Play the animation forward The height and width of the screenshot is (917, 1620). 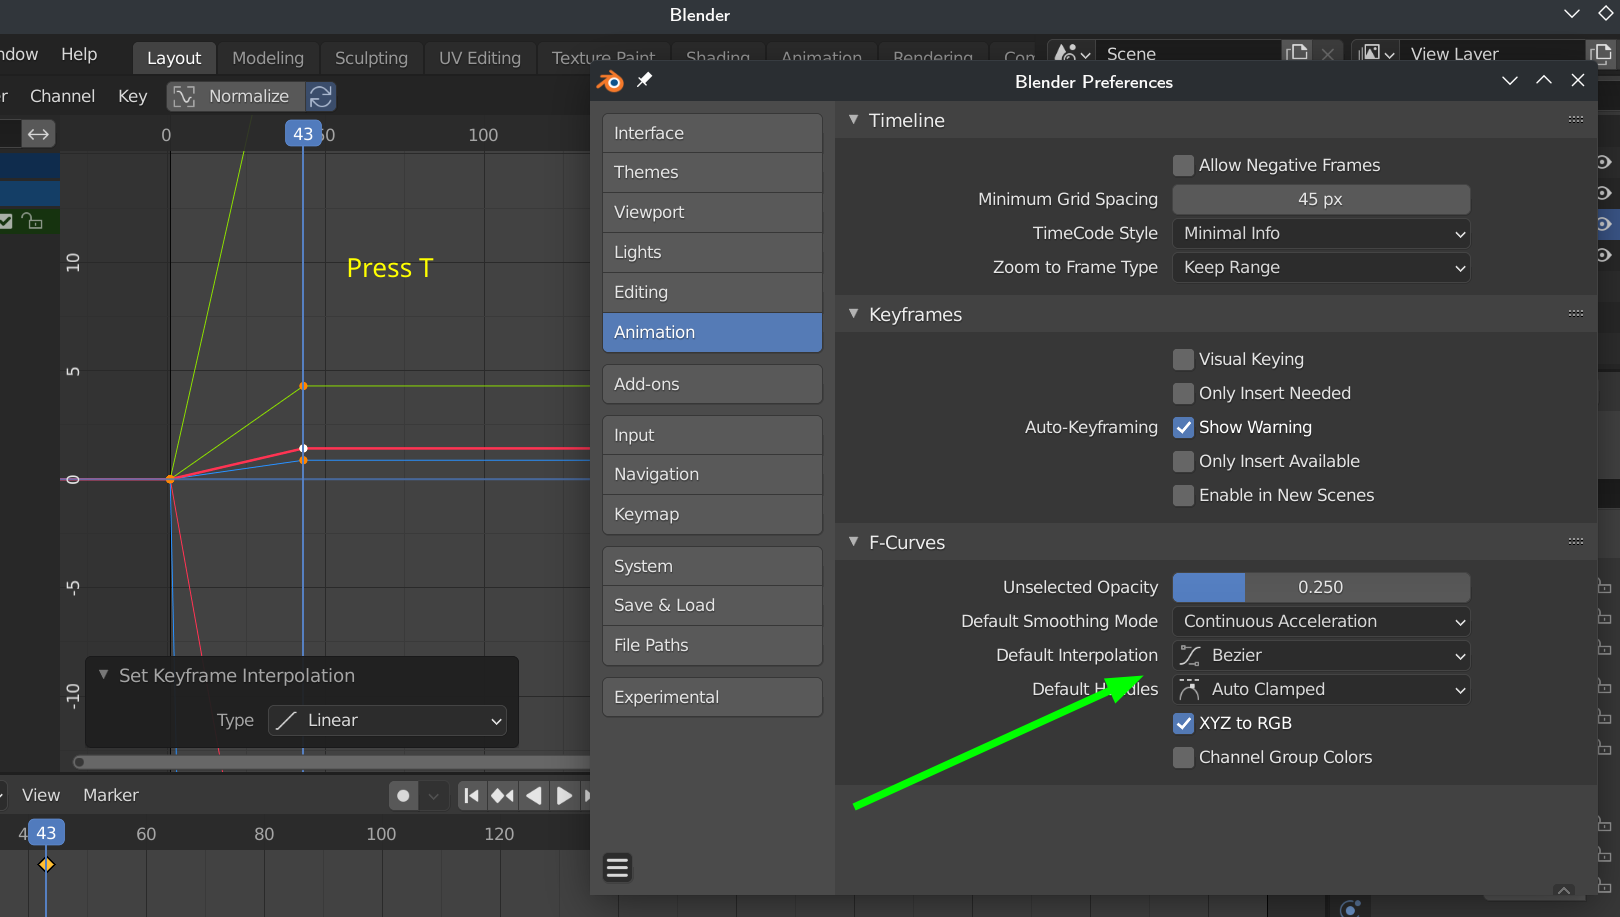click(564, 796)
